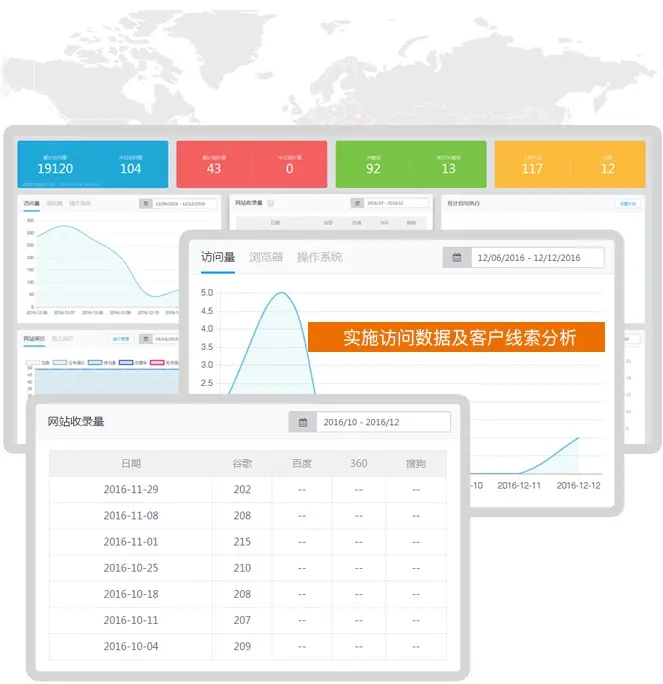
Task: Switch to the 操作系统 tab in the large chart
Action: click(319, 257)
